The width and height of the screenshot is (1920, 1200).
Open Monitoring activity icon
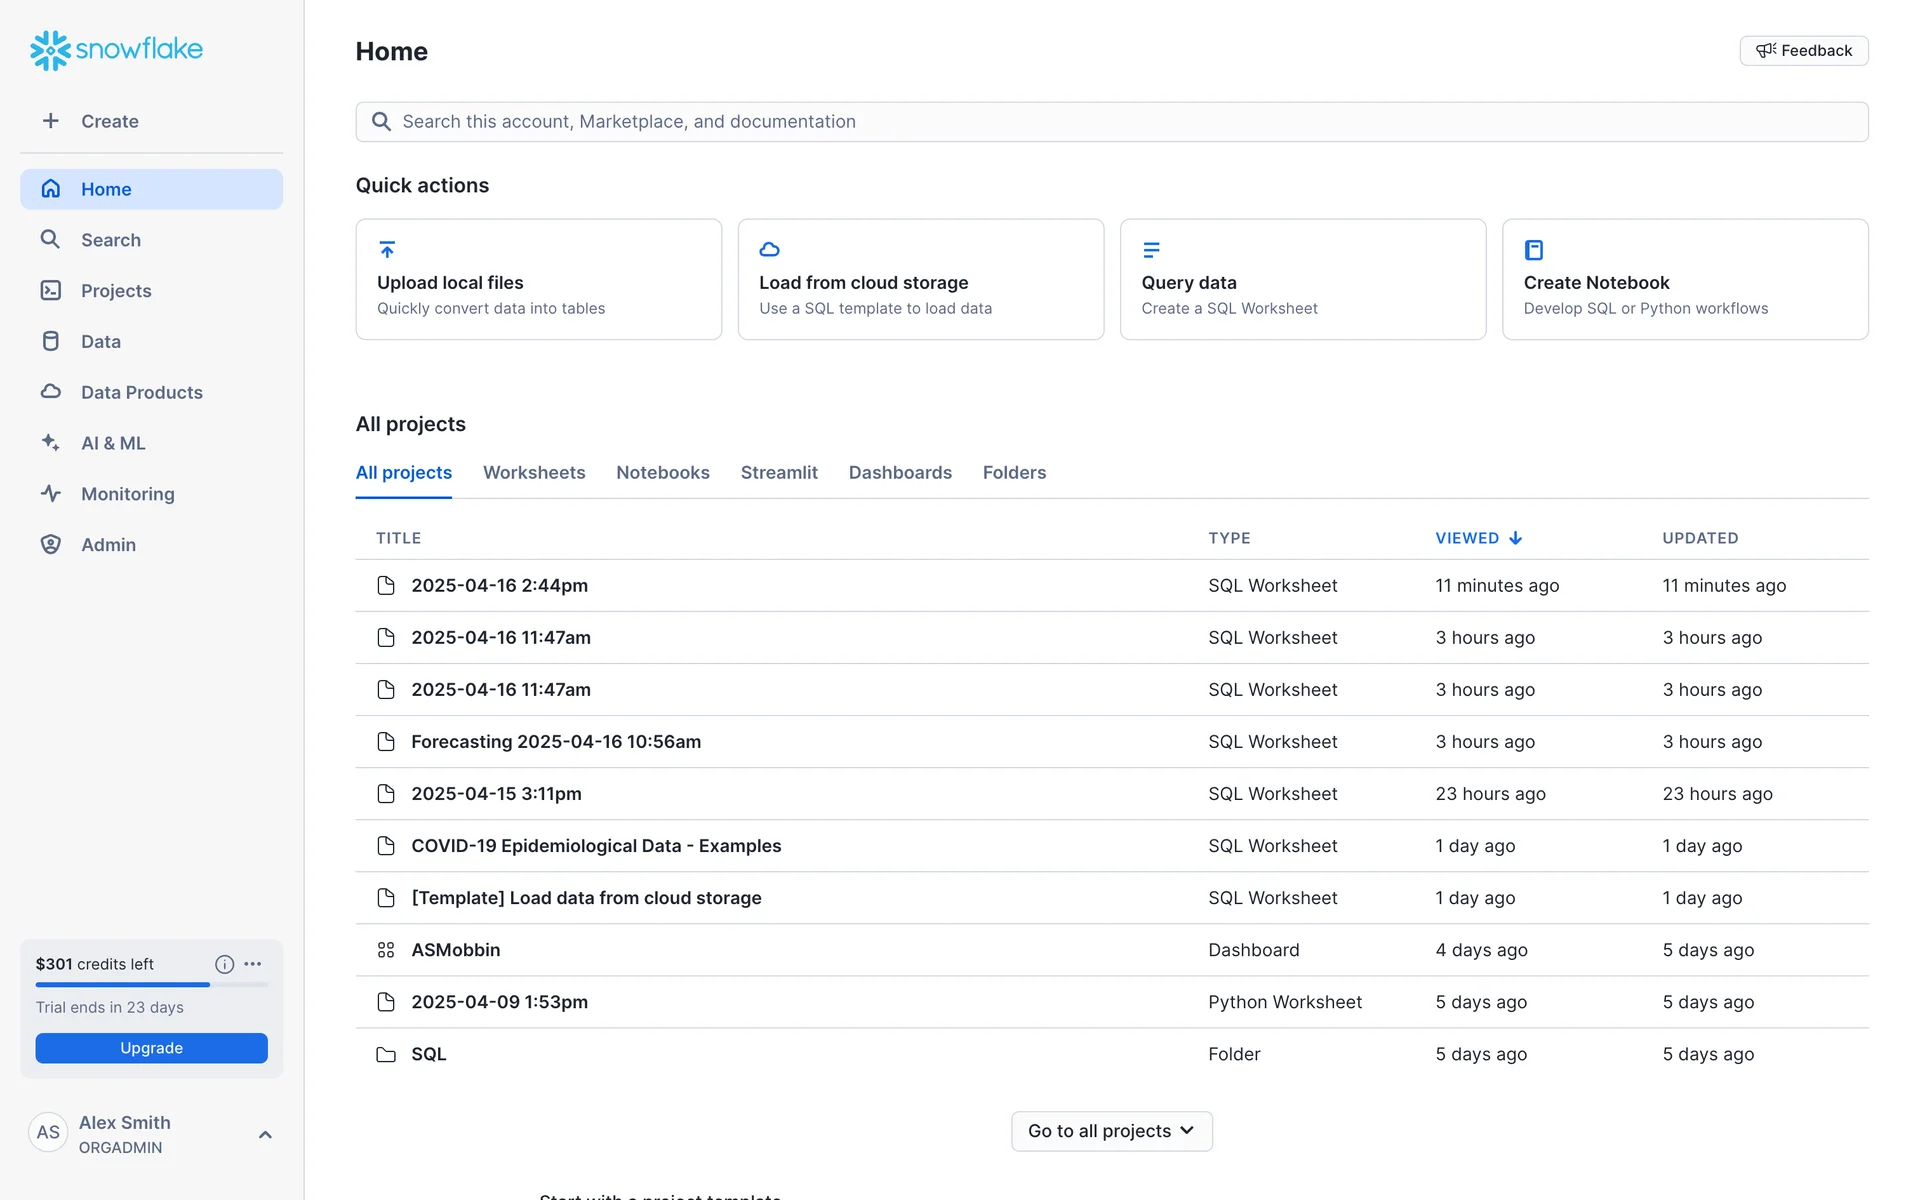51,493
